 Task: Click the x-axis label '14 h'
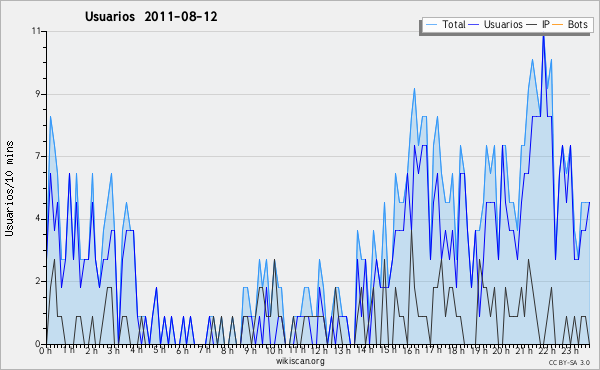pyautogui.click(x=364, y=350)
